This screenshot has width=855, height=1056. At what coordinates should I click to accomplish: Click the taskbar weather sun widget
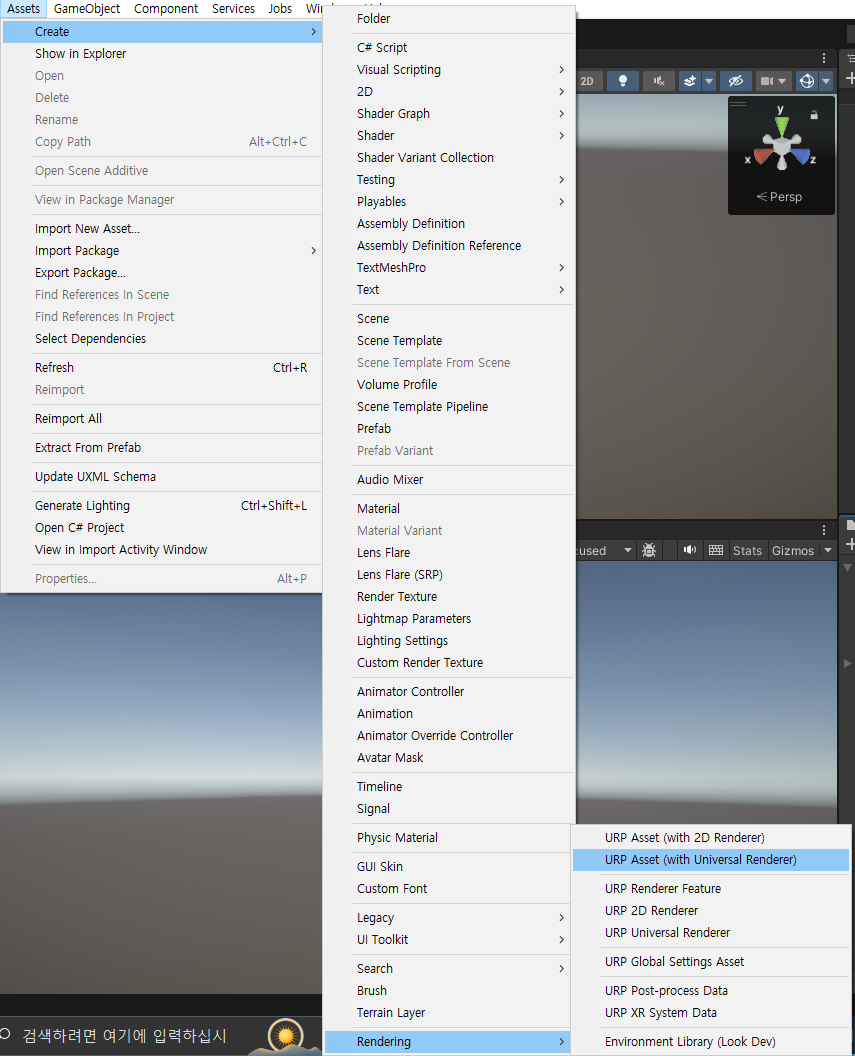click(x=286, y=1036)
